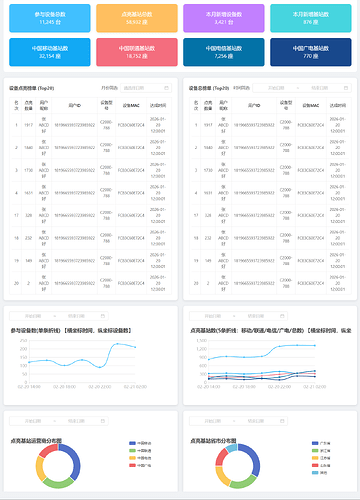
Task: Click red segment of operator donut chart
Action: 47,450
